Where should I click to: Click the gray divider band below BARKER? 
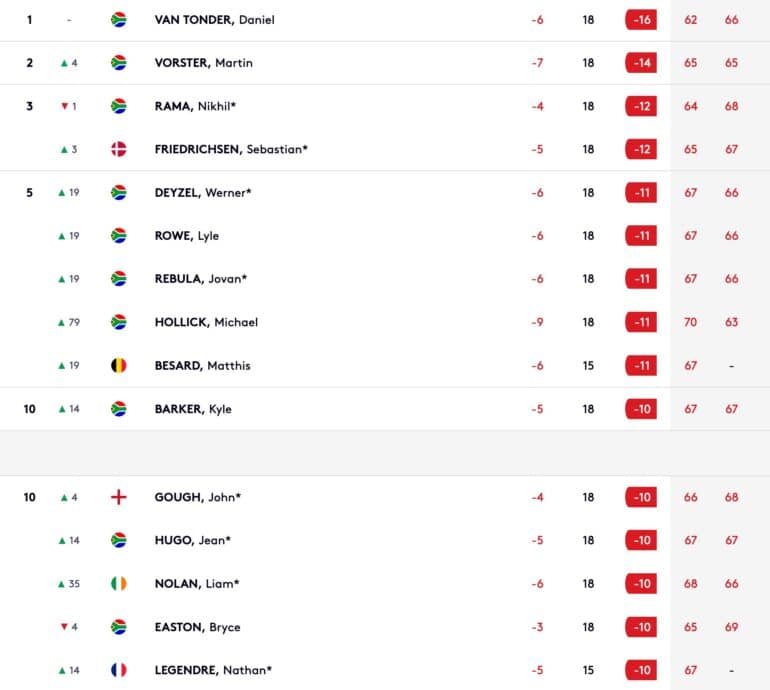[x=385, y=453]
